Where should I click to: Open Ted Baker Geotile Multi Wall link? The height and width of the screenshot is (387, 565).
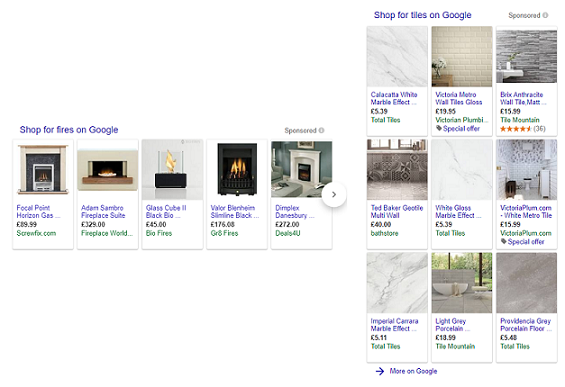tap(397, 212)
